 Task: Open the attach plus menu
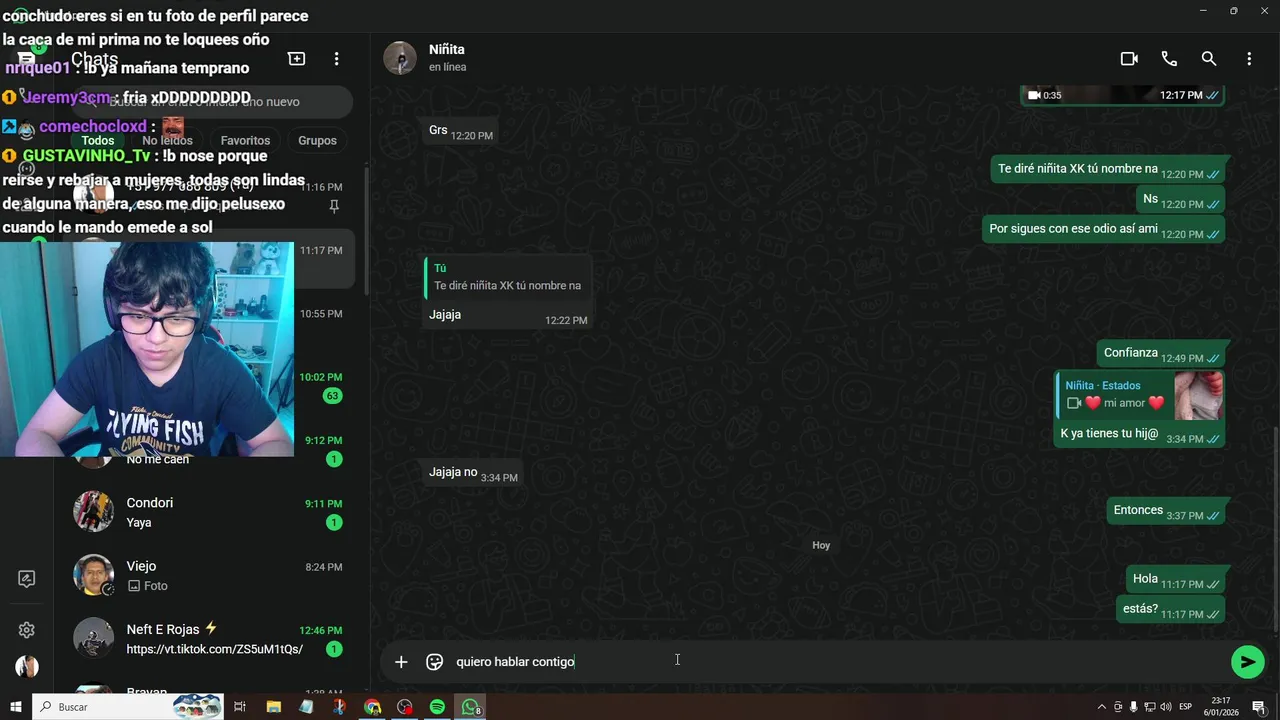tap(401, 662)
